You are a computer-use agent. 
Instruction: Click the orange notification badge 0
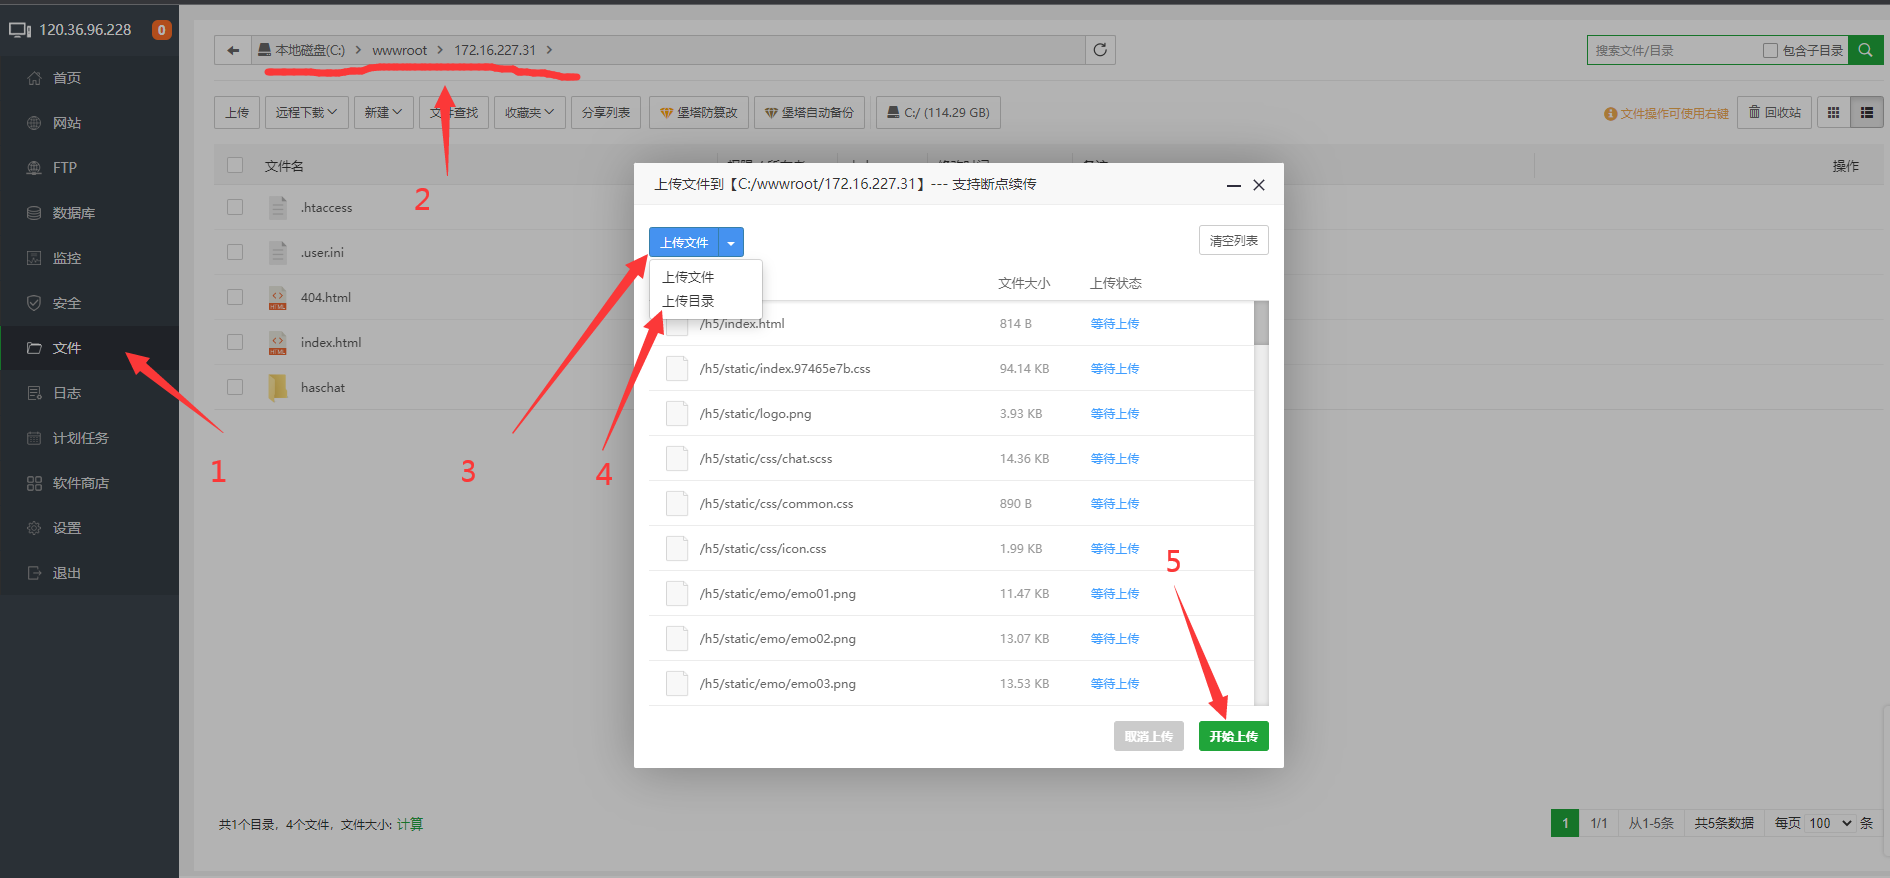pos(161,30)
